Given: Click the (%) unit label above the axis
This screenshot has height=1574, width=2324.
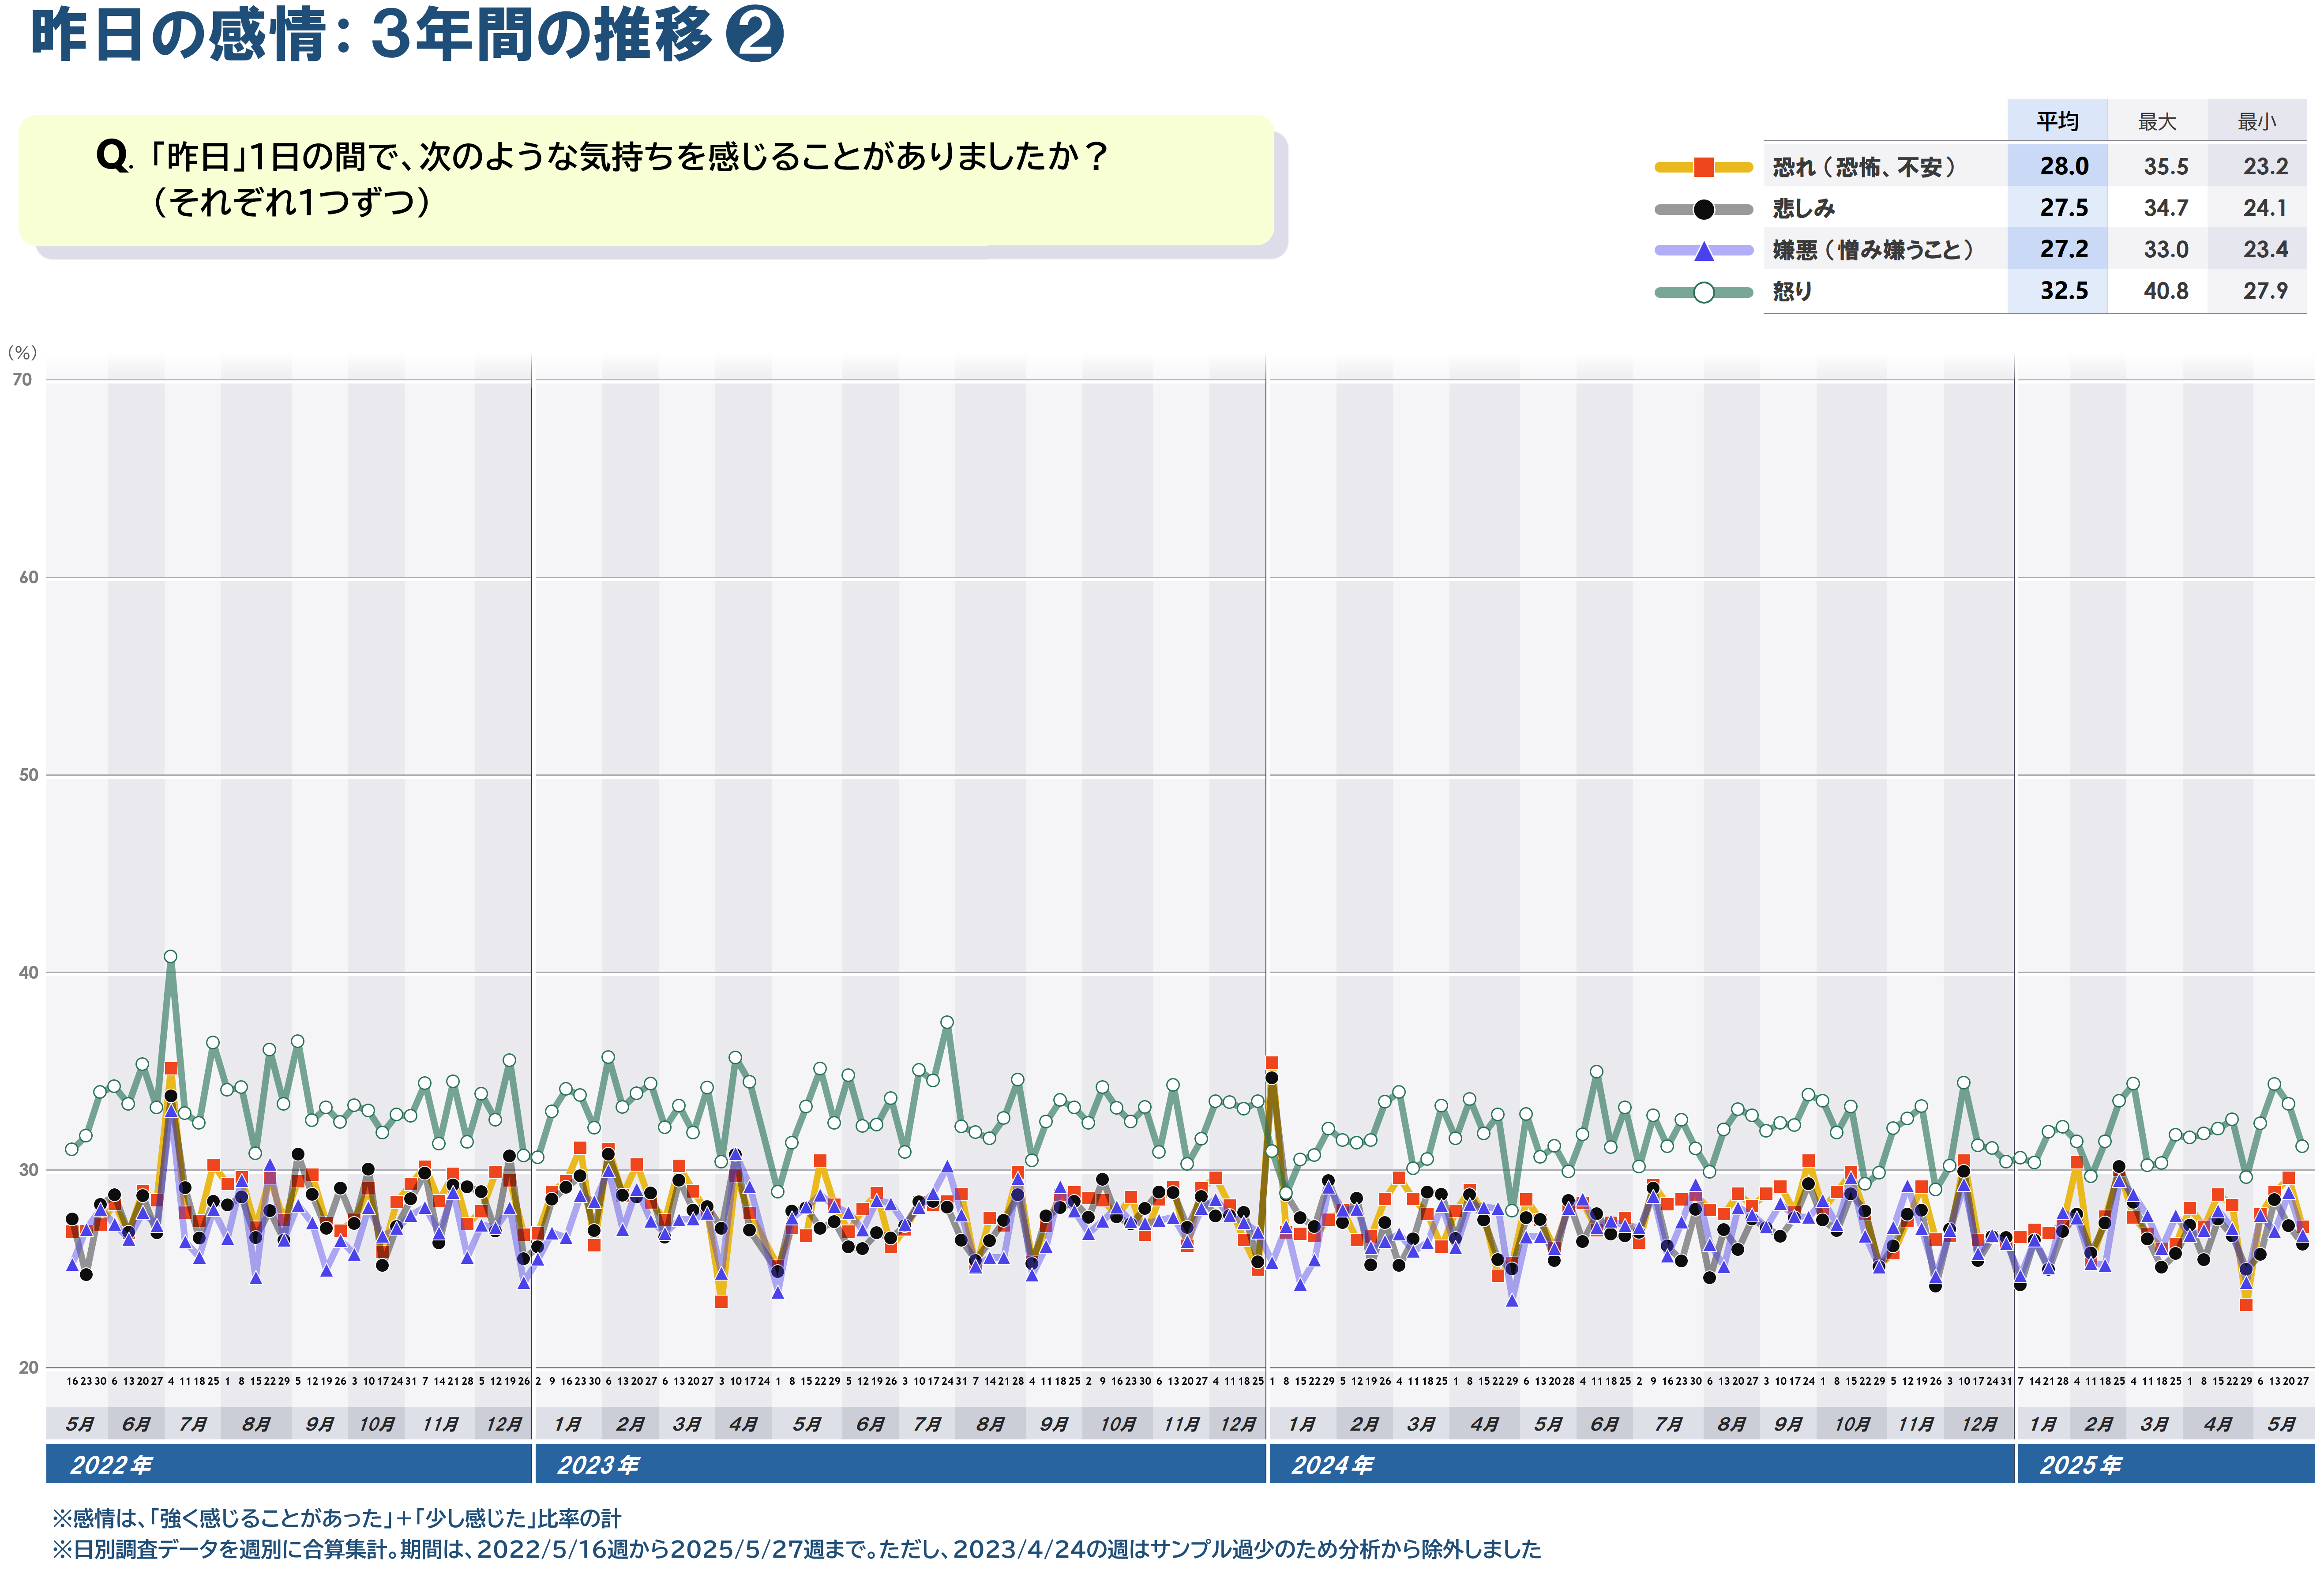Looking at the screenshot, I should click(x=22, y=352).
